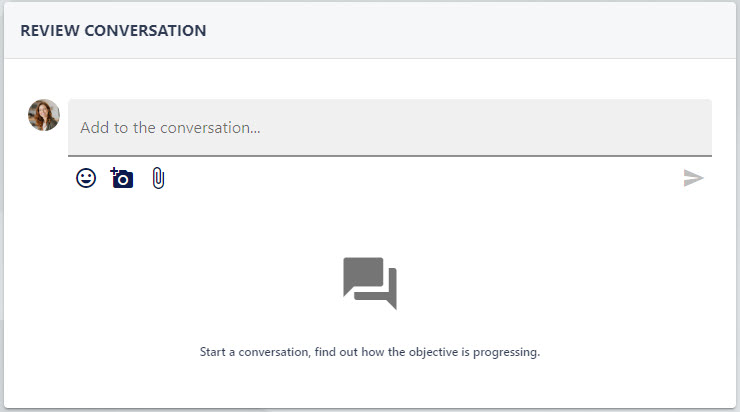Click the add photo camera icon
The image size is (740, 412).
click(122, 178)
